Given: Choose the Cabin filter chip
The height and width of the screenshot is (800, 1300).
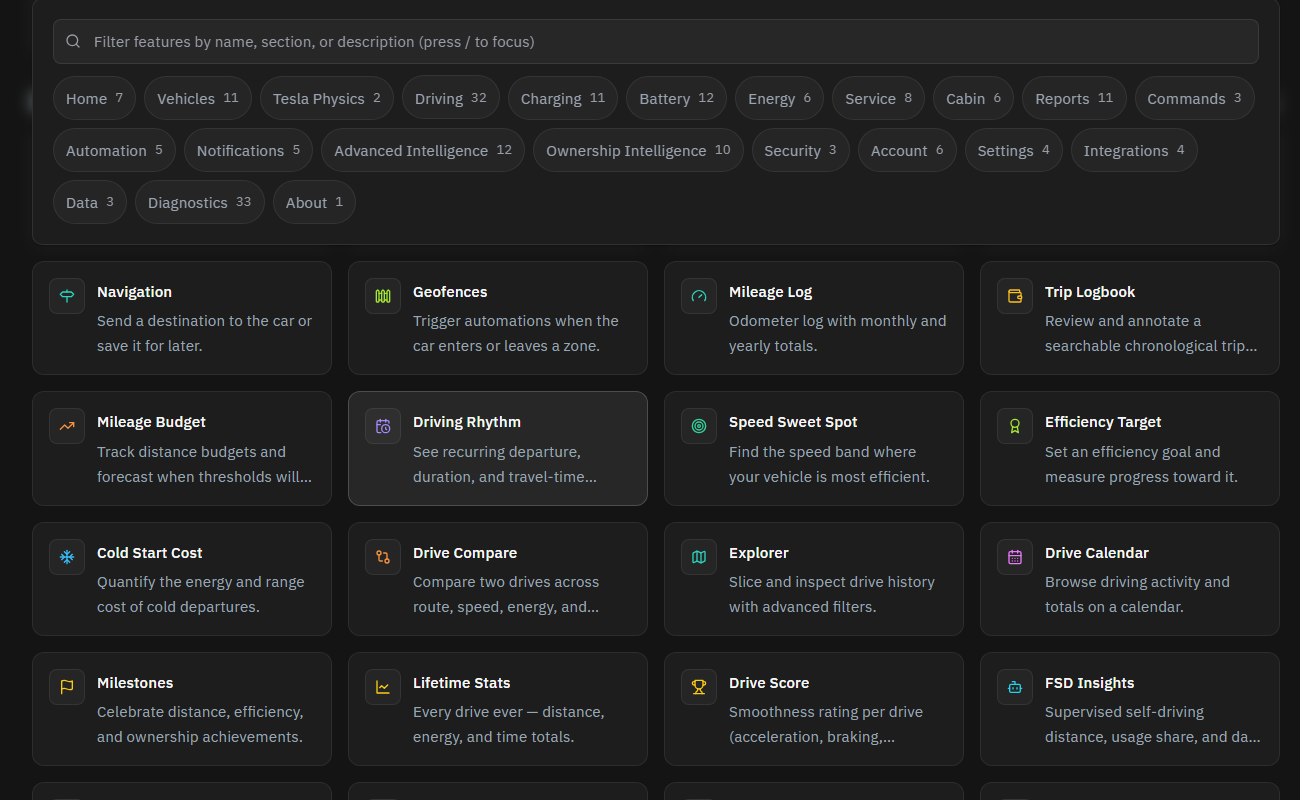Looking at the screenshot, I should tap(974, 98).
